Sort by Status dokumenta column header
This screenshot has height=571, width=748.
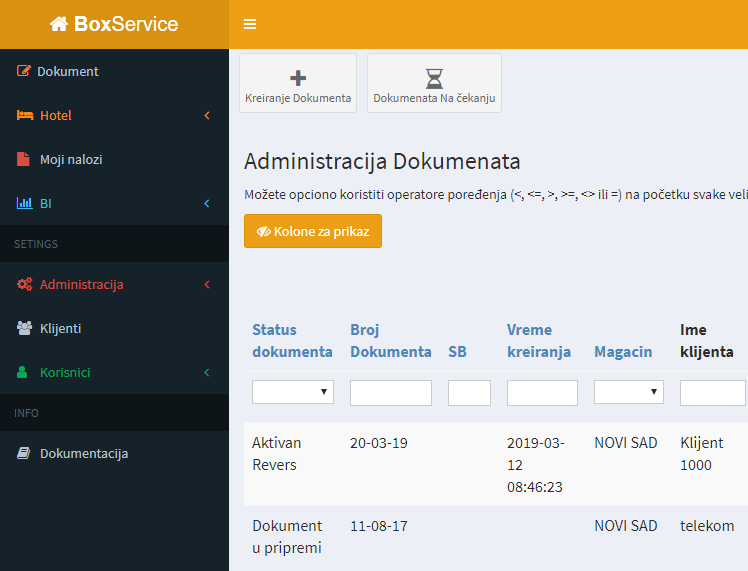click(292, 341)
